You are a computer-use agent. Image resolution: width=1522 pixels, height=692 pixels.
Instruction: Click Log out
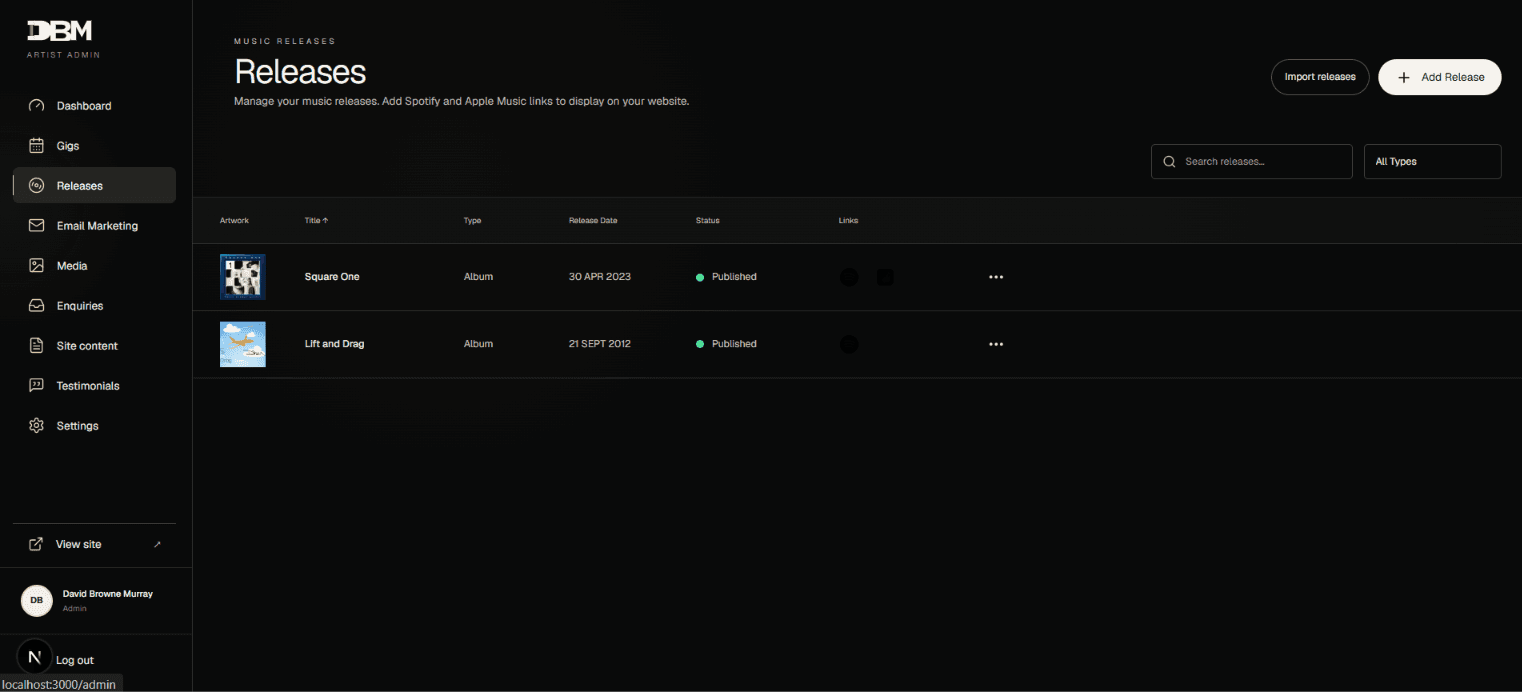point(75,660)
